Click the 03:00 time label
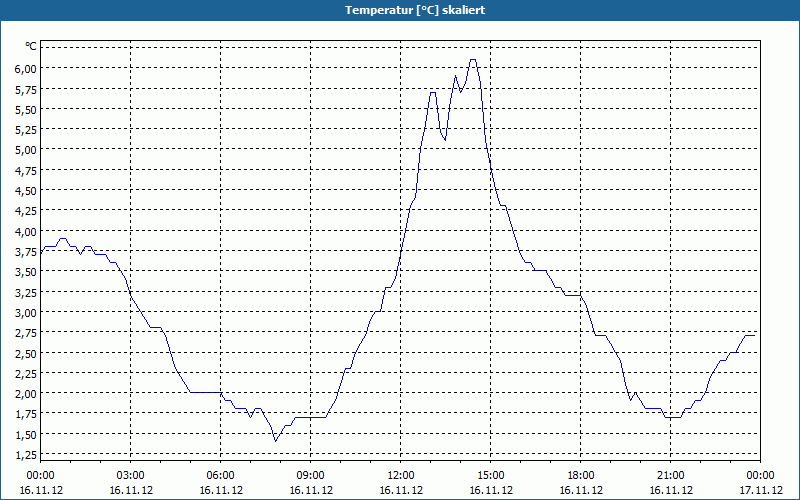 pos(131,476)
